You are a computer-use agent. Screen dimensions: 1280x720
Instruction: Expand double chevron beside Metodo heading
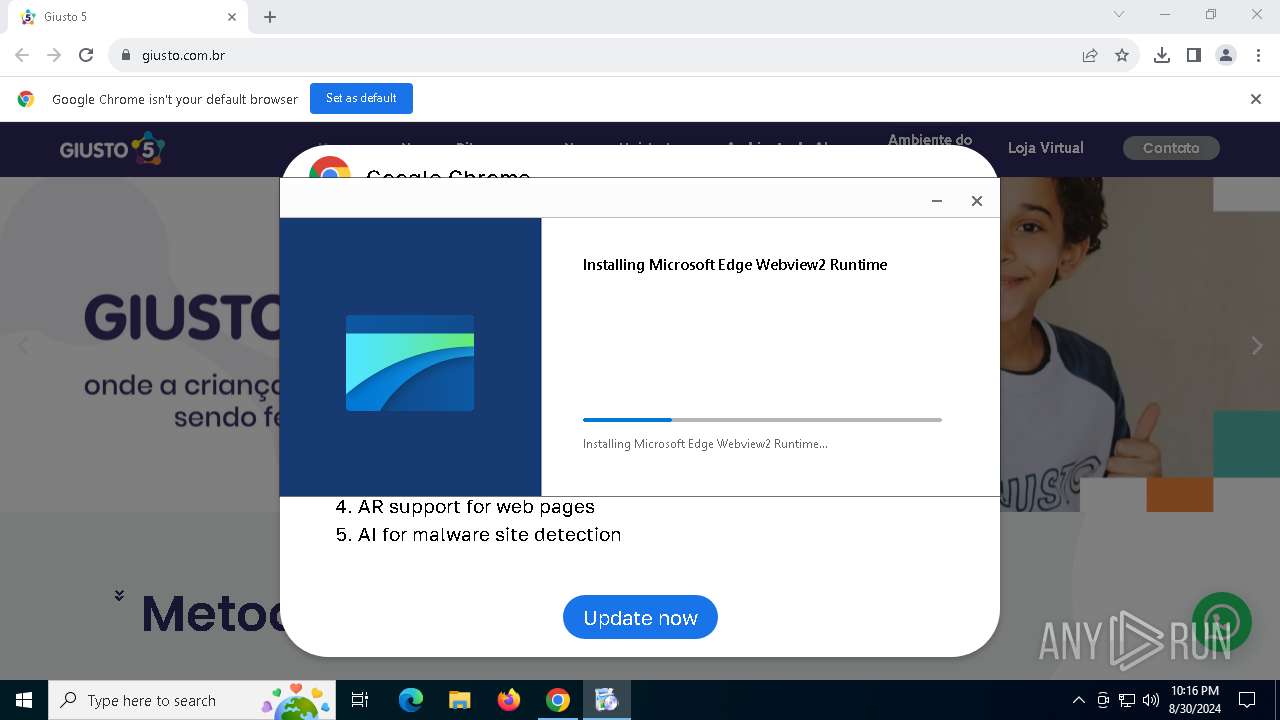tap(119, 595)
